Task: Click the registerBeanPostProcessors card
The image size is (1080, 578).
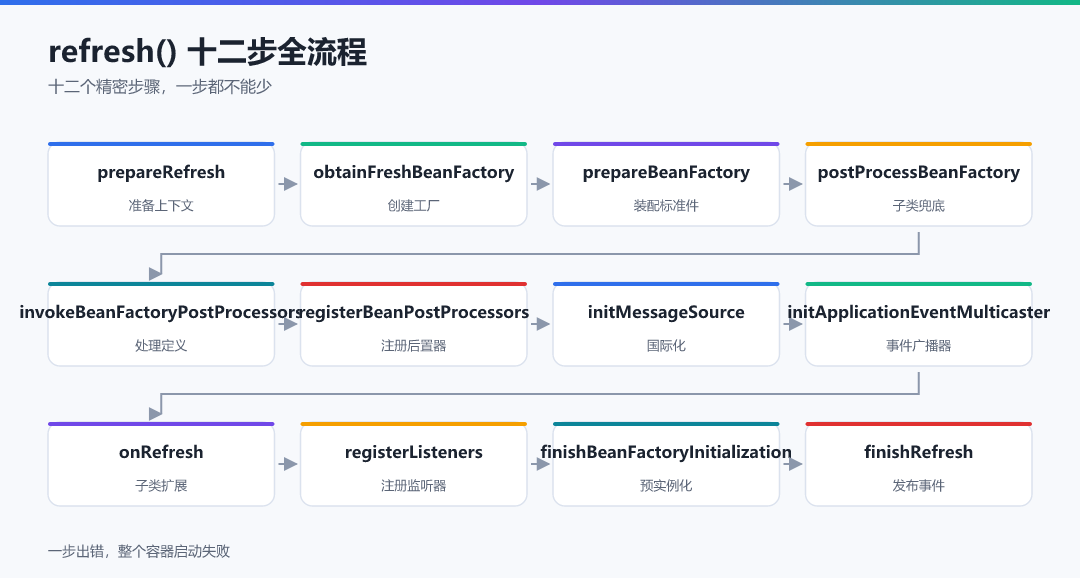Action: click(x=413, y=324)
